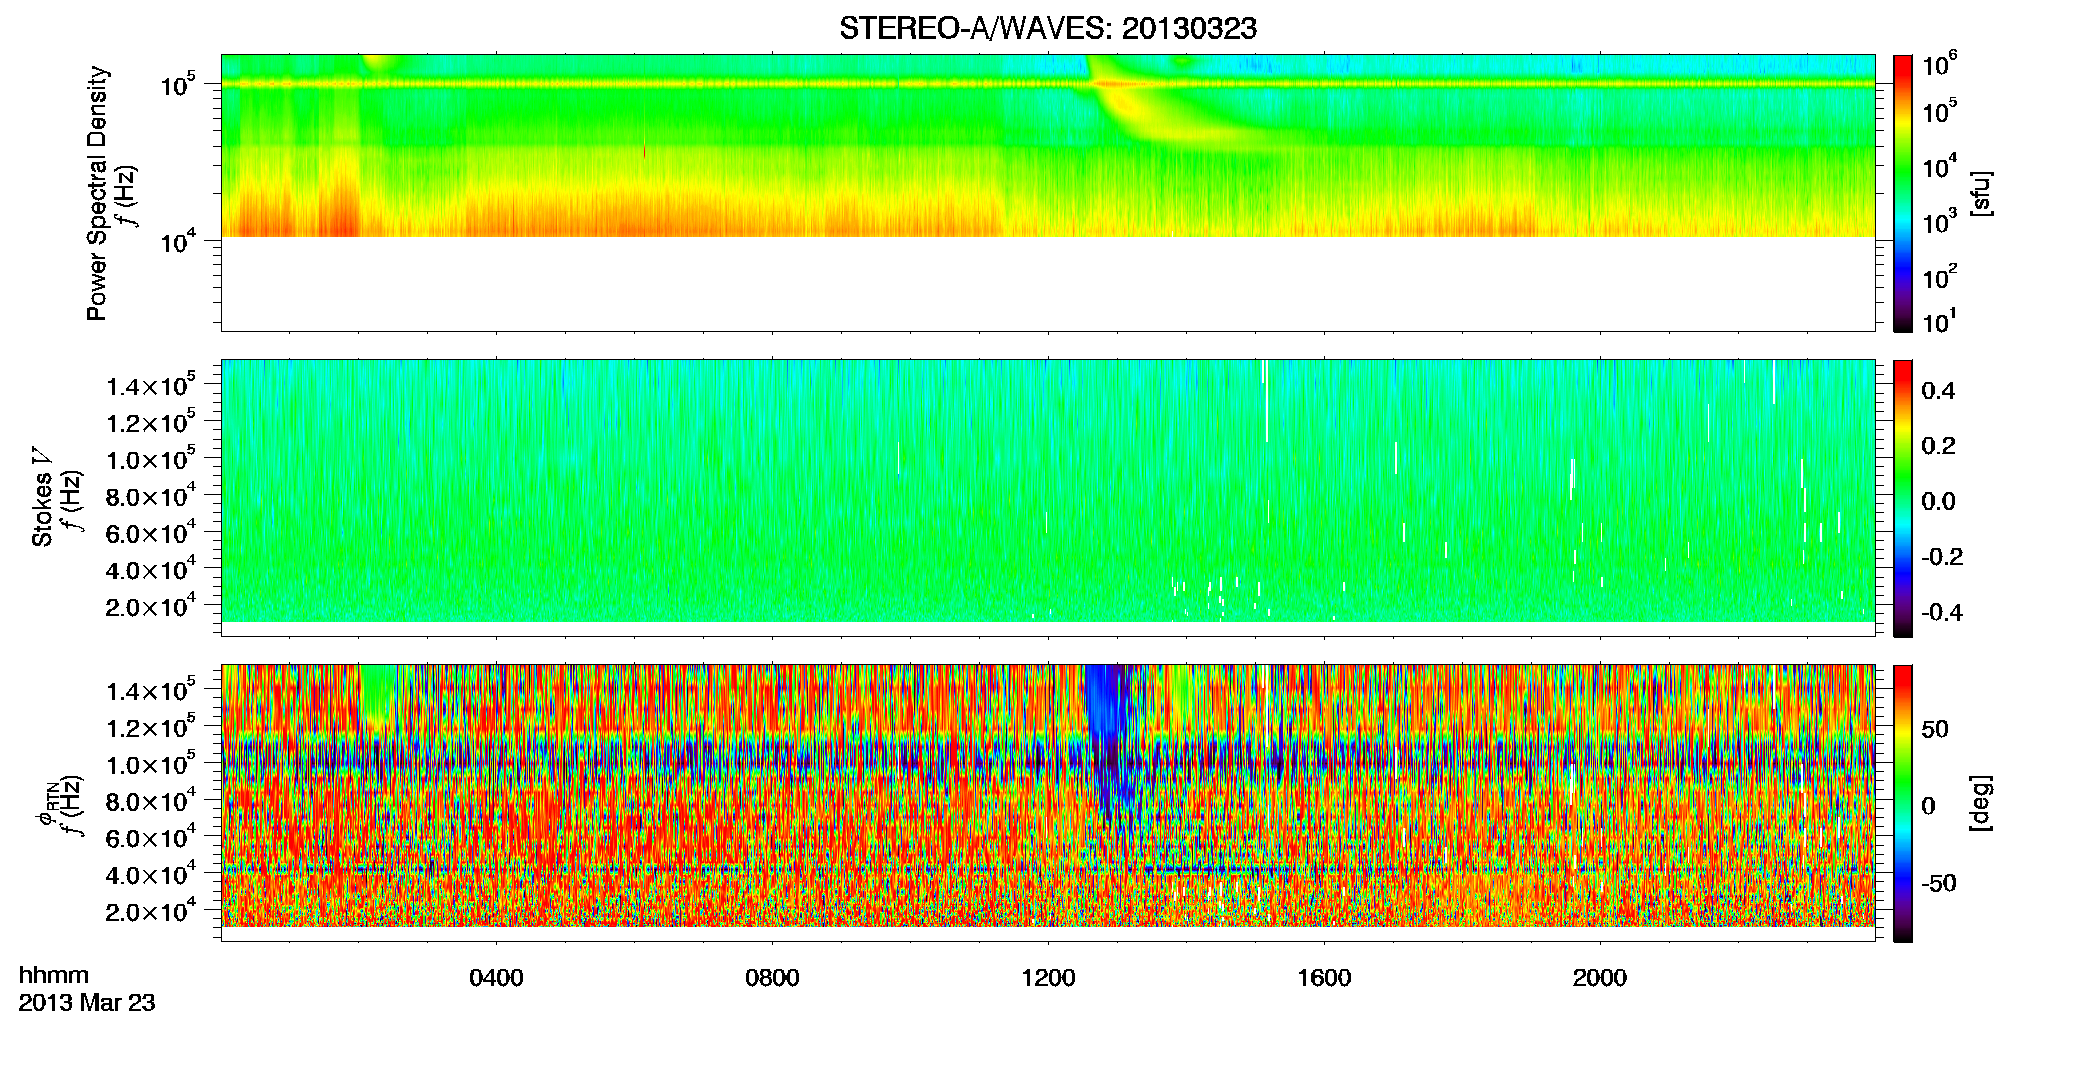2096x1080 pixels.
Task: Click the phi RTN axis label
Action: click(x=46, y=803)
